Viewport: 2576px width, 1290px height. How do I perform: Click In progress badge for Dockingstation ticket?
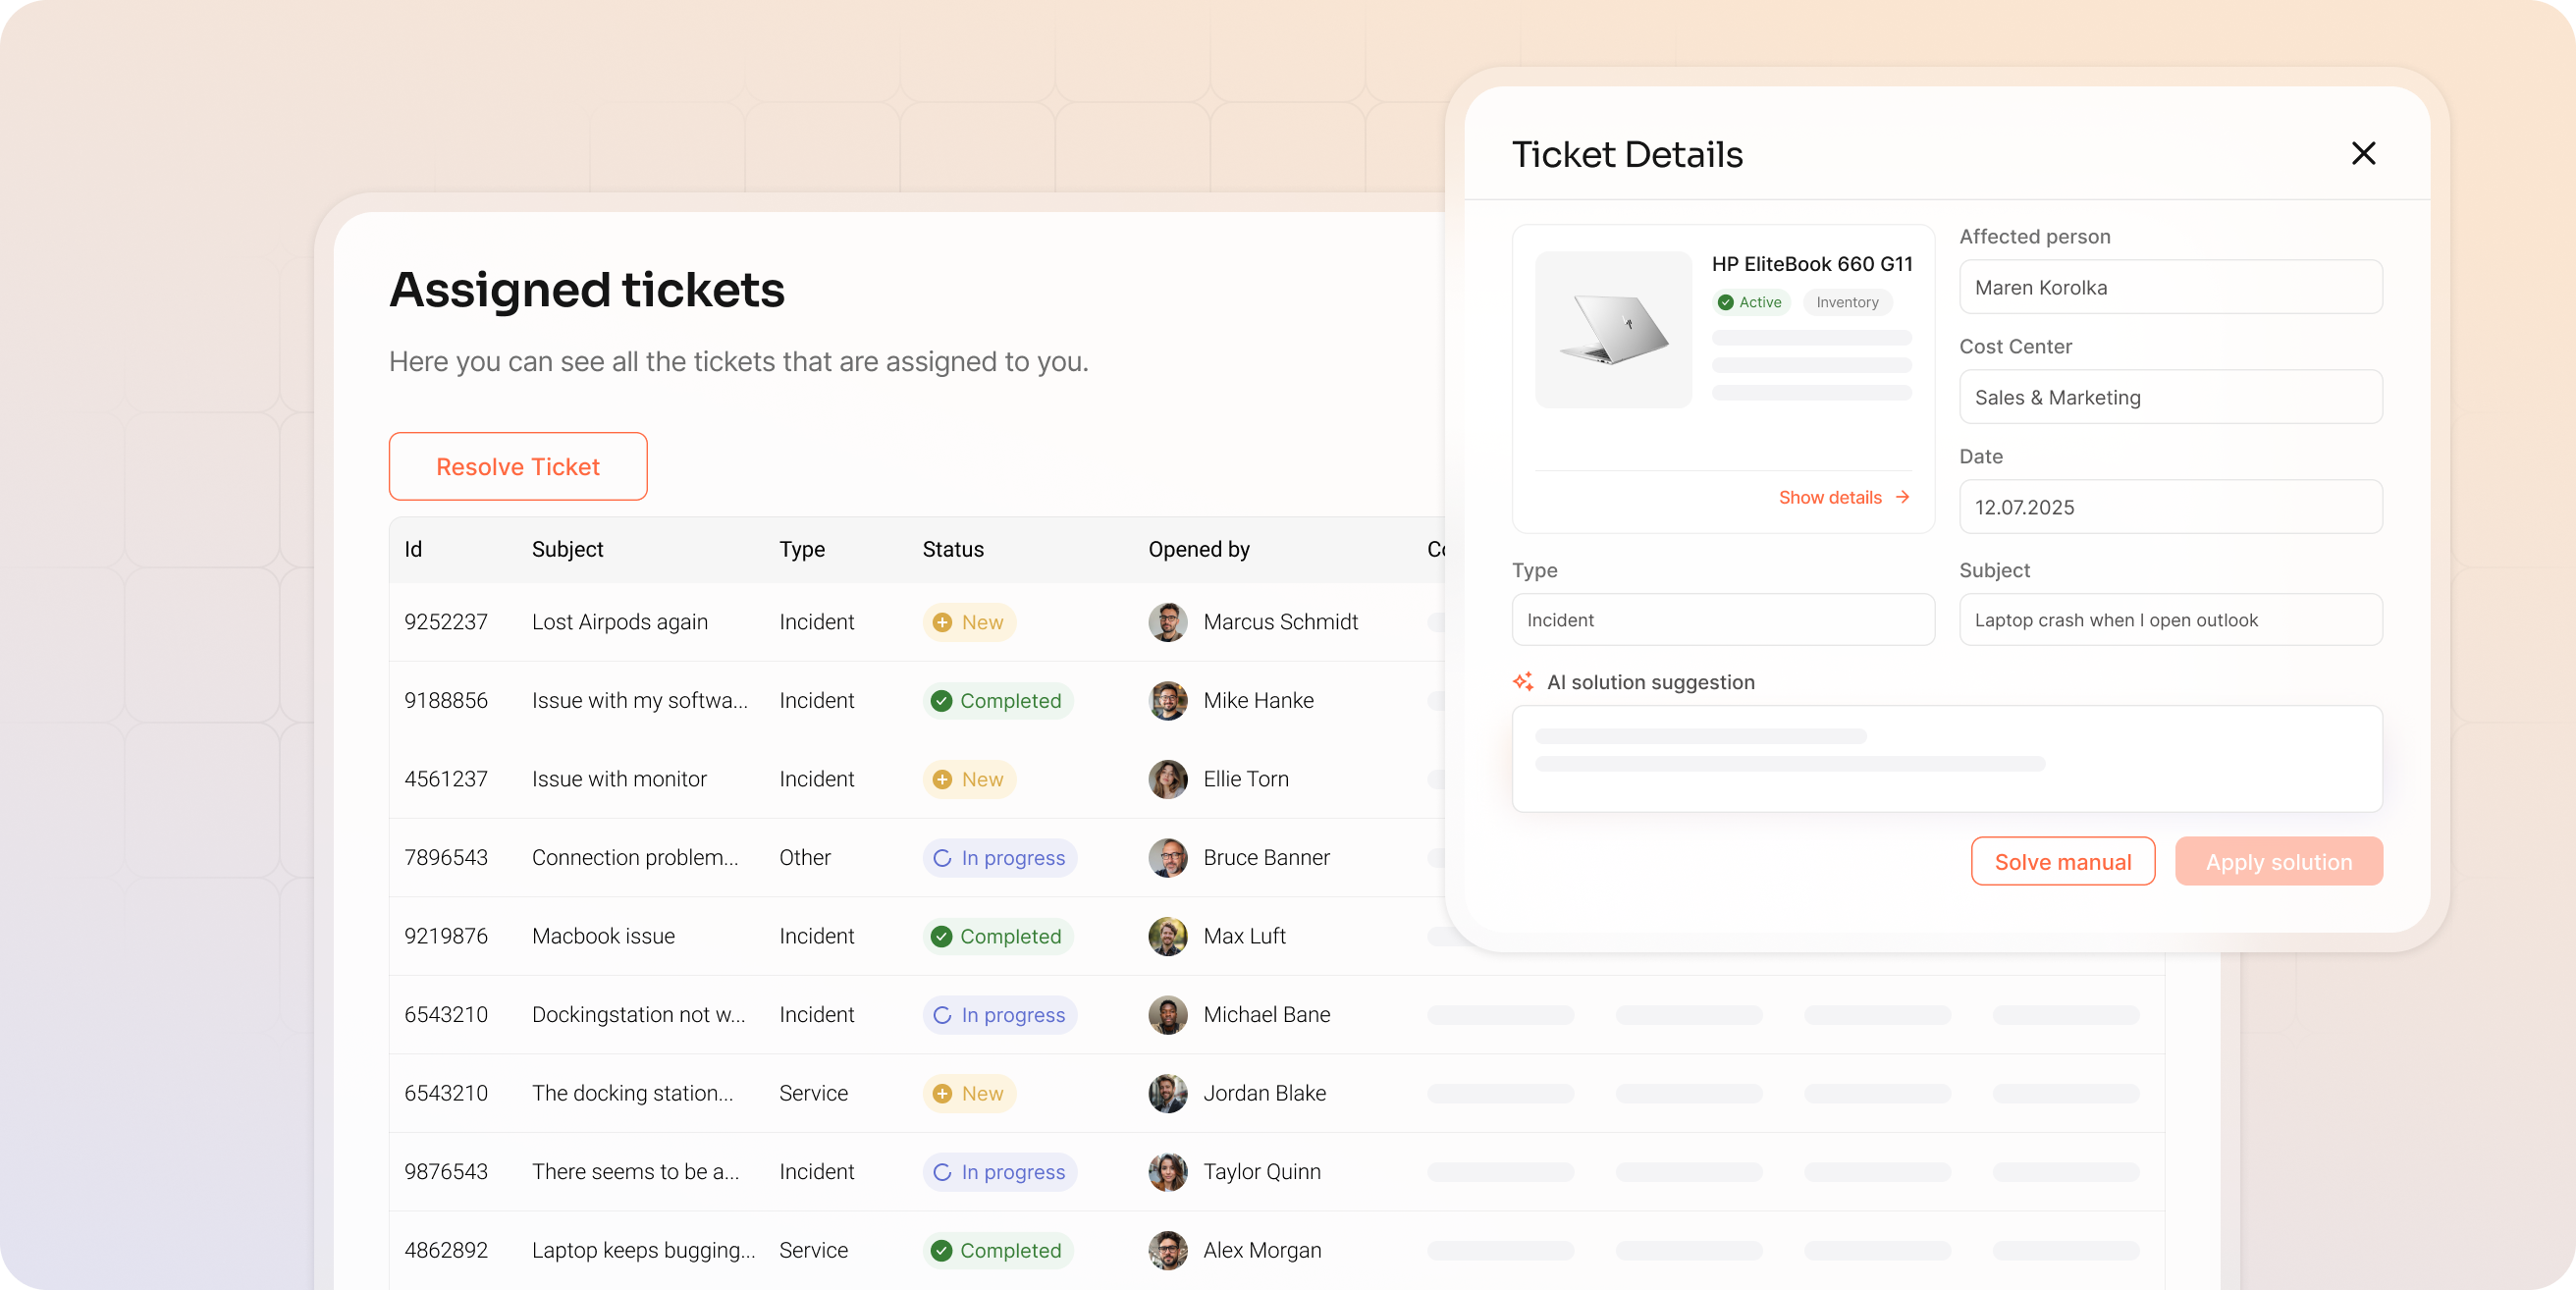tap(999, 1015)
